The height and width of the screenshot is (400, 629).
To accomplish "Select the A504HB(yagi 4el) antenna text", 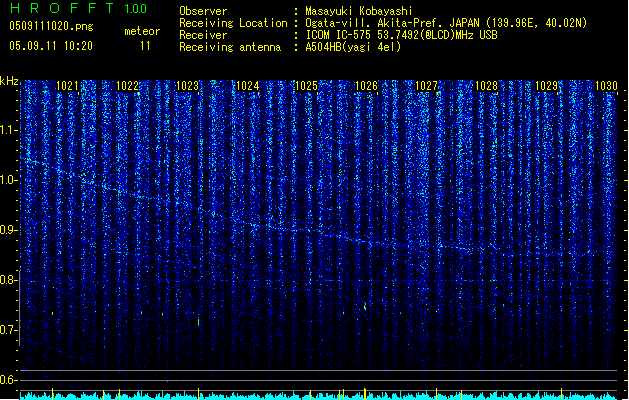I will pyautogui.click(x=353, y=47).
